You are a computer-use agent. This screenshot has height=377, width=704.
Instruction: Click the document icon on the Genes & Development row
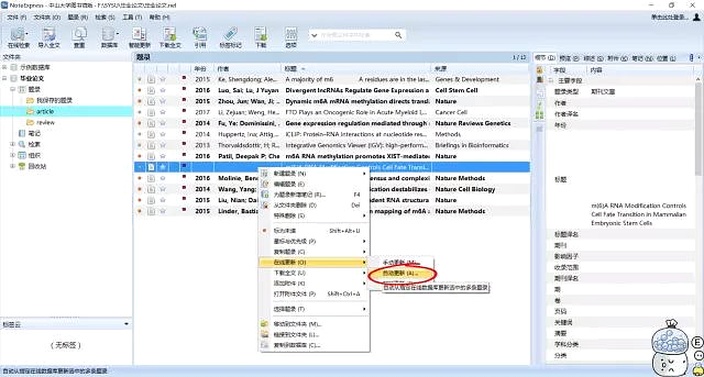pos(151,79)
